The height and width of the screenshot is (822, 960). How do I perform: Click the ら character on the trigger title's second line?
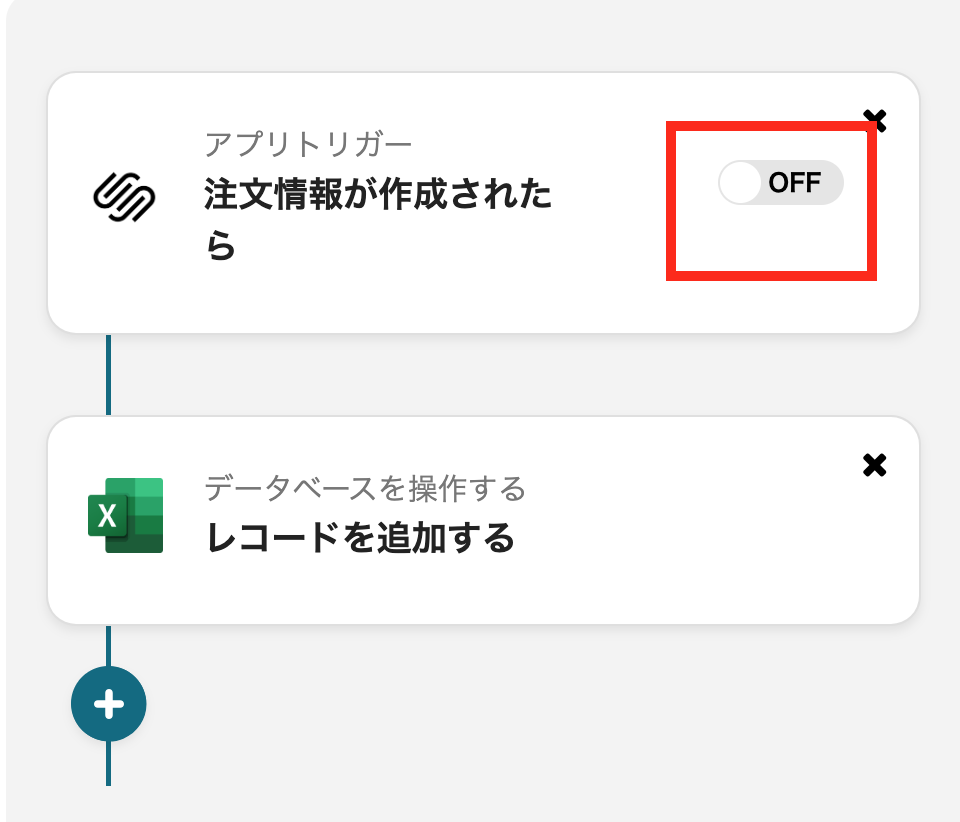(221, 246)
